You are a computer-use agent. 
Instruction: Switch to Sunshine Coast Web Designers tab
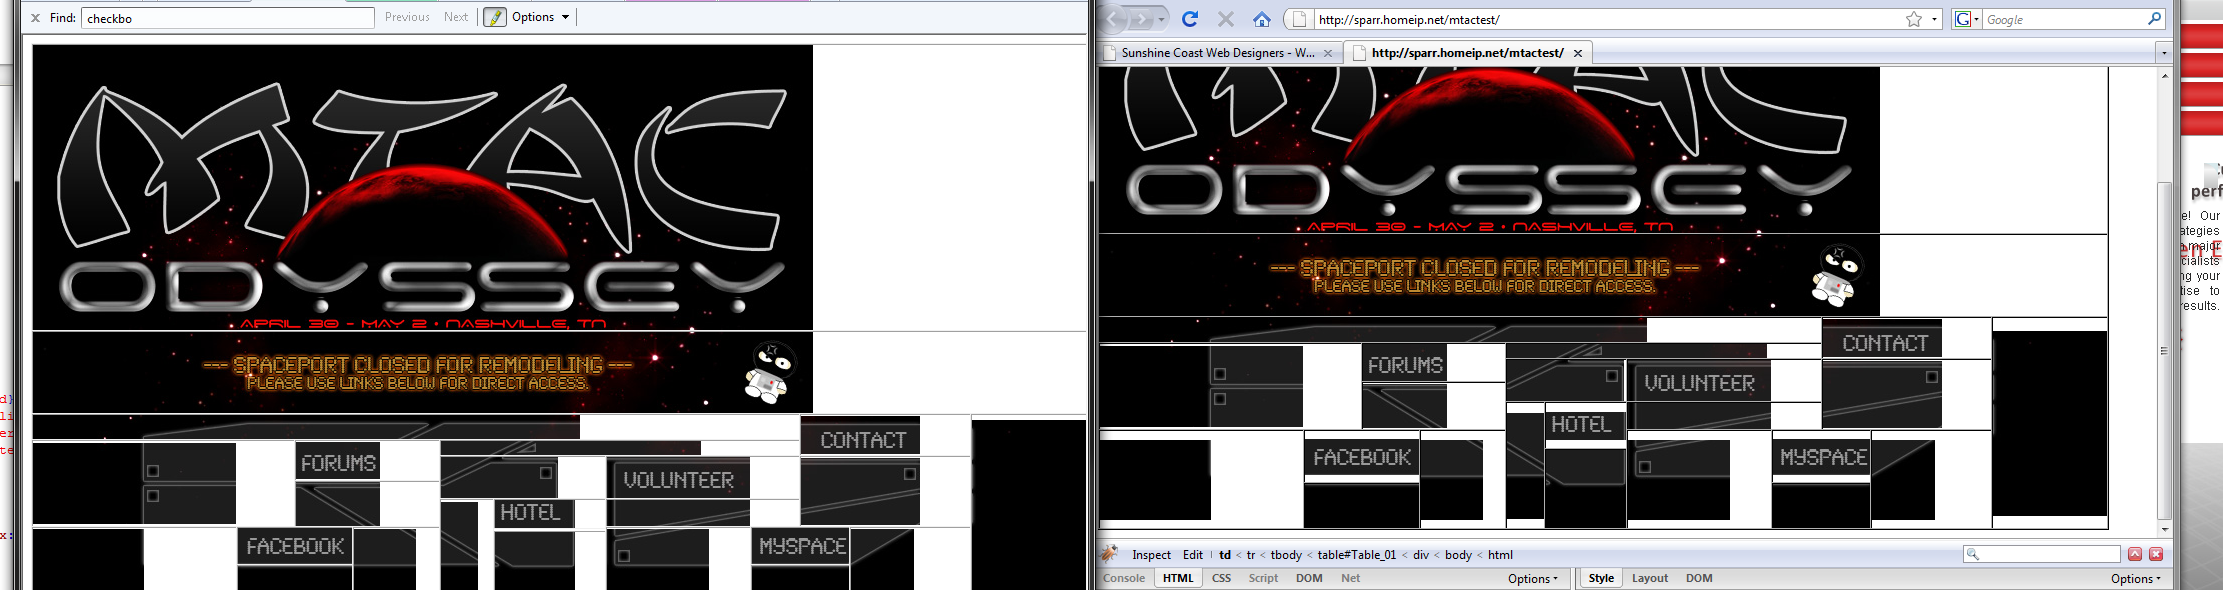1217,53
